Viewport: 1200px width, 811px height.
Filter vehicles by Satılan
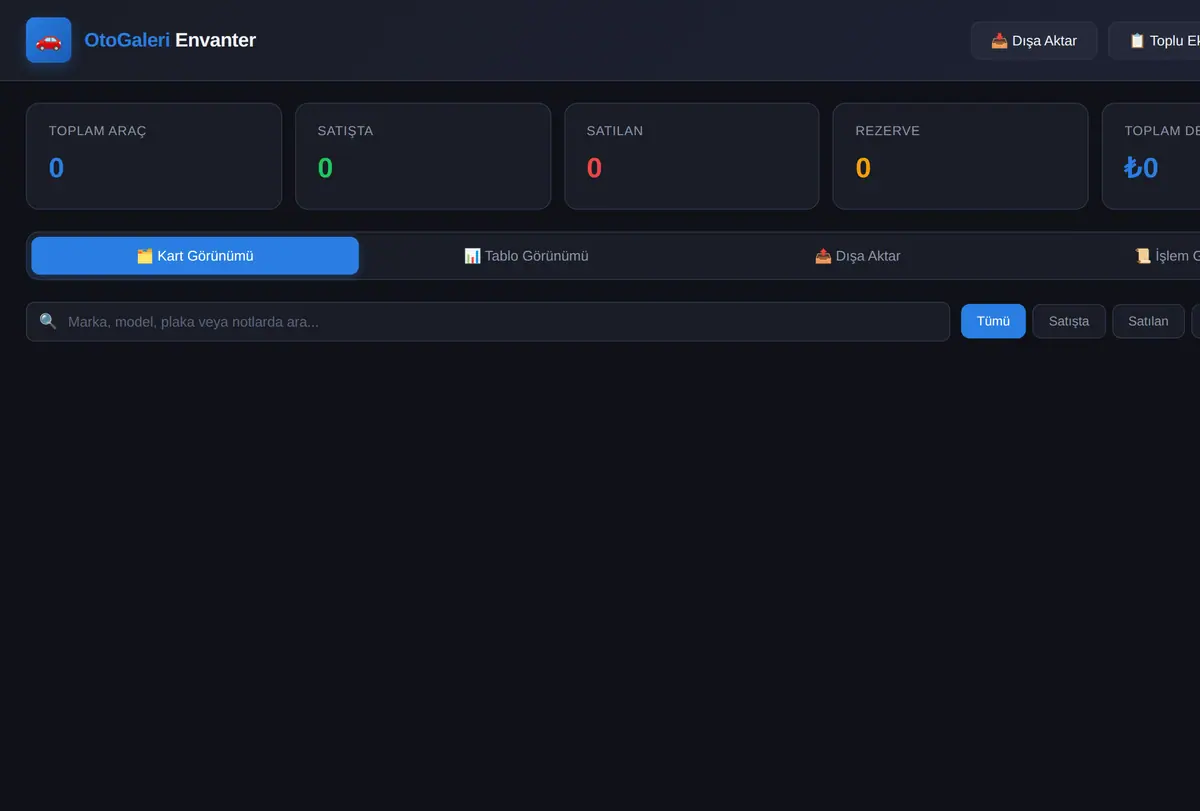1148,321
